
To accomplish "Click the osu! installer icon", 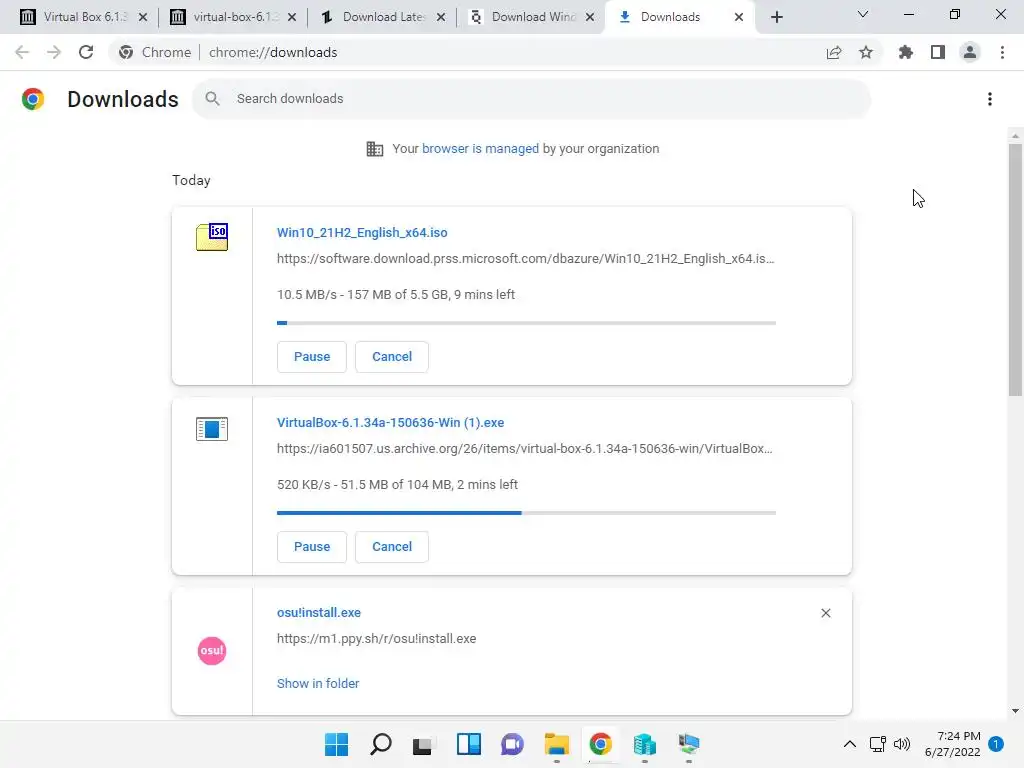I will click(212, 650).
